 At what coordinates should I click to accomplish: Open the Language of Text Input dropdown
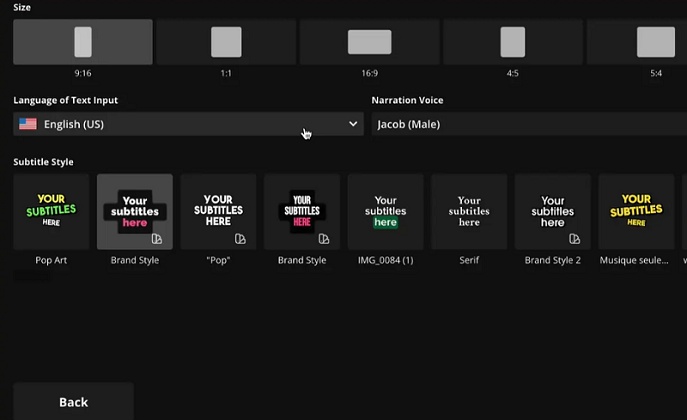[188, 124]
